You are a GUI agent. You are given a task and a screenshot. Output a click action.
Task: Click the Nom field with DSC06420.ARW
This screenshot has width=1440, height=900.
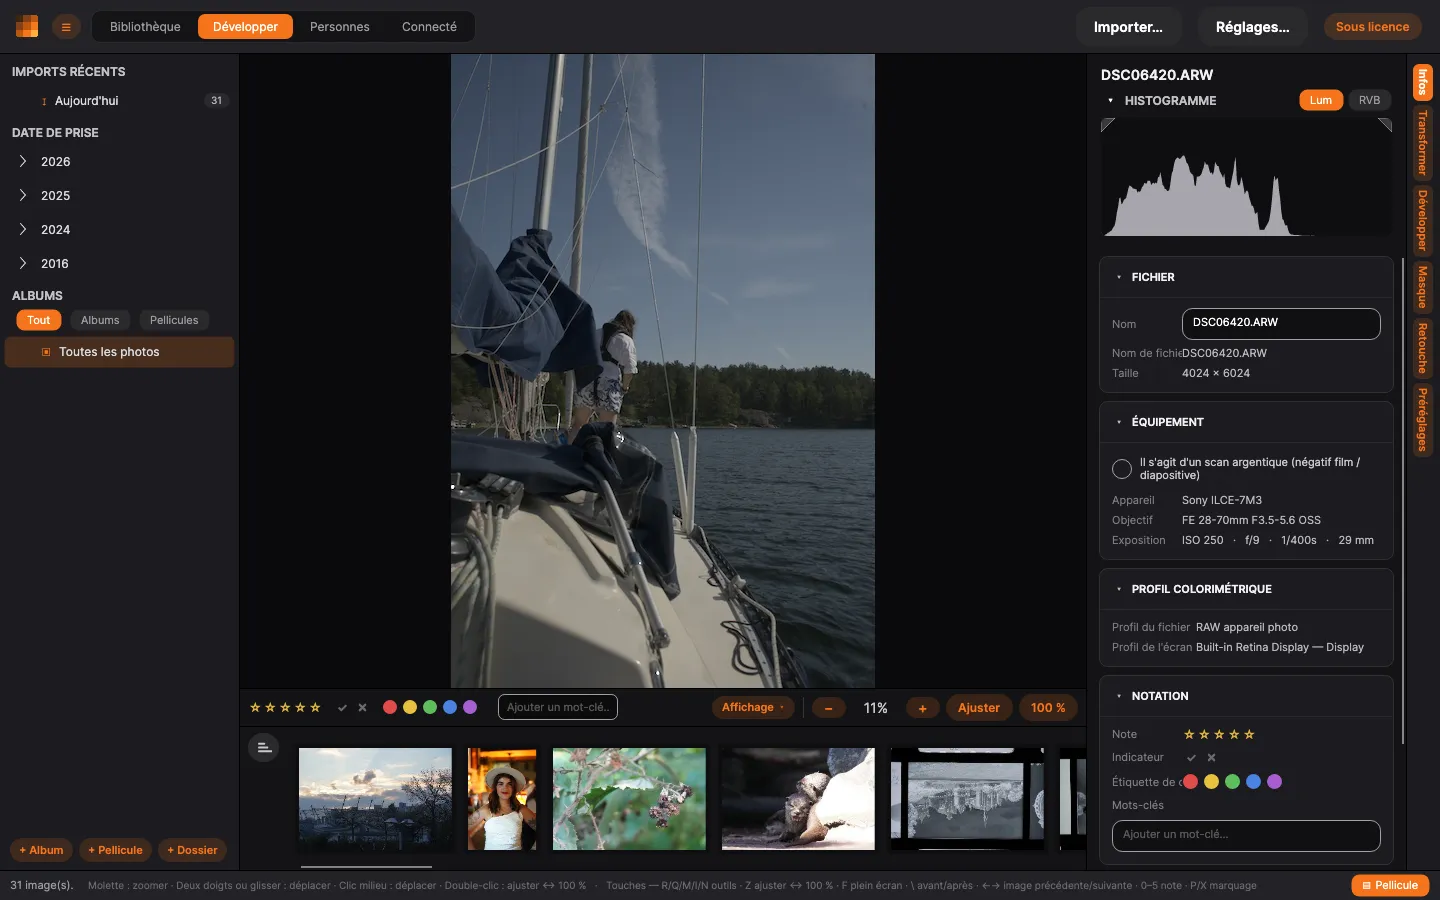1281,323
